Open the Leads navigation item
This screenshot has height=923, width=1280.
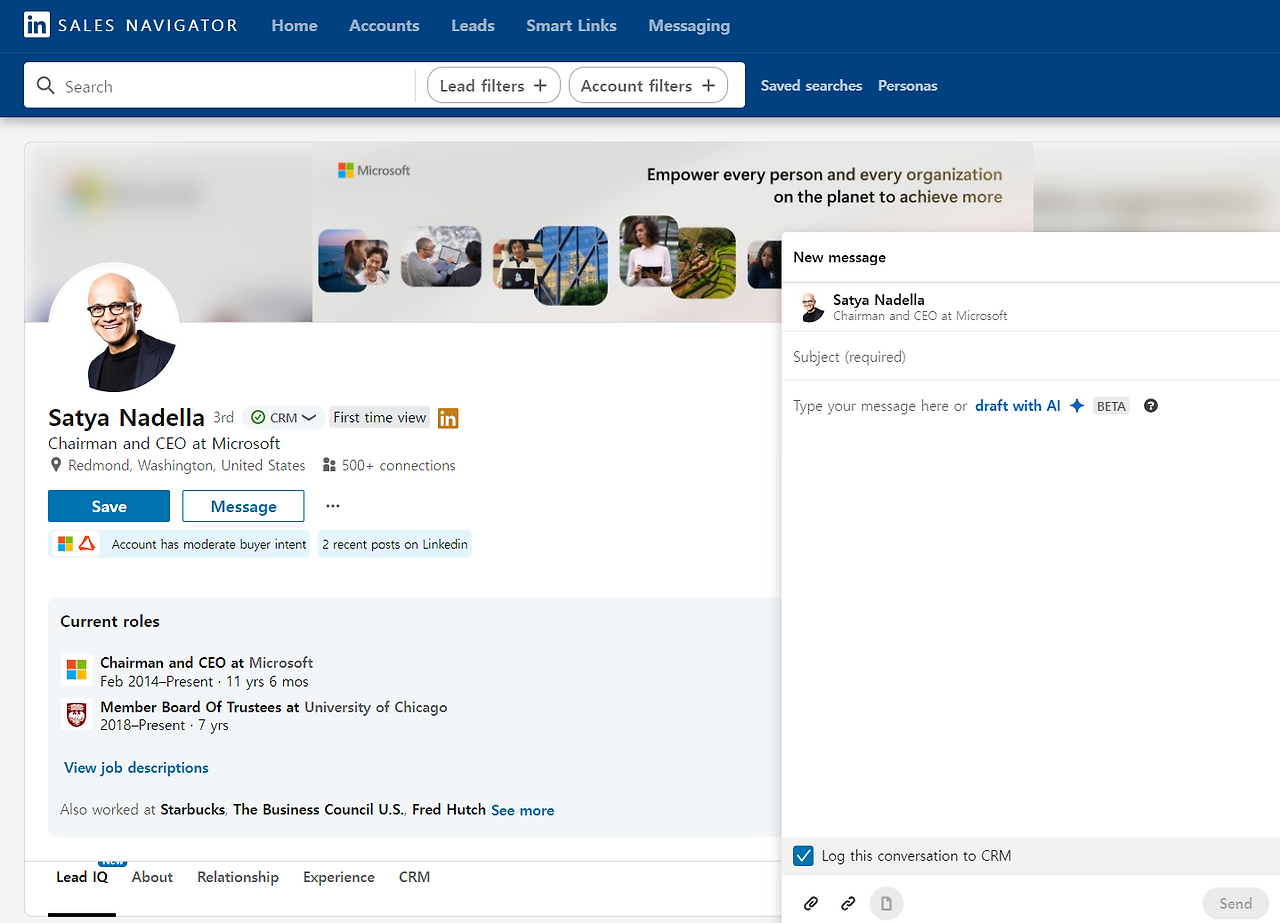473,26
